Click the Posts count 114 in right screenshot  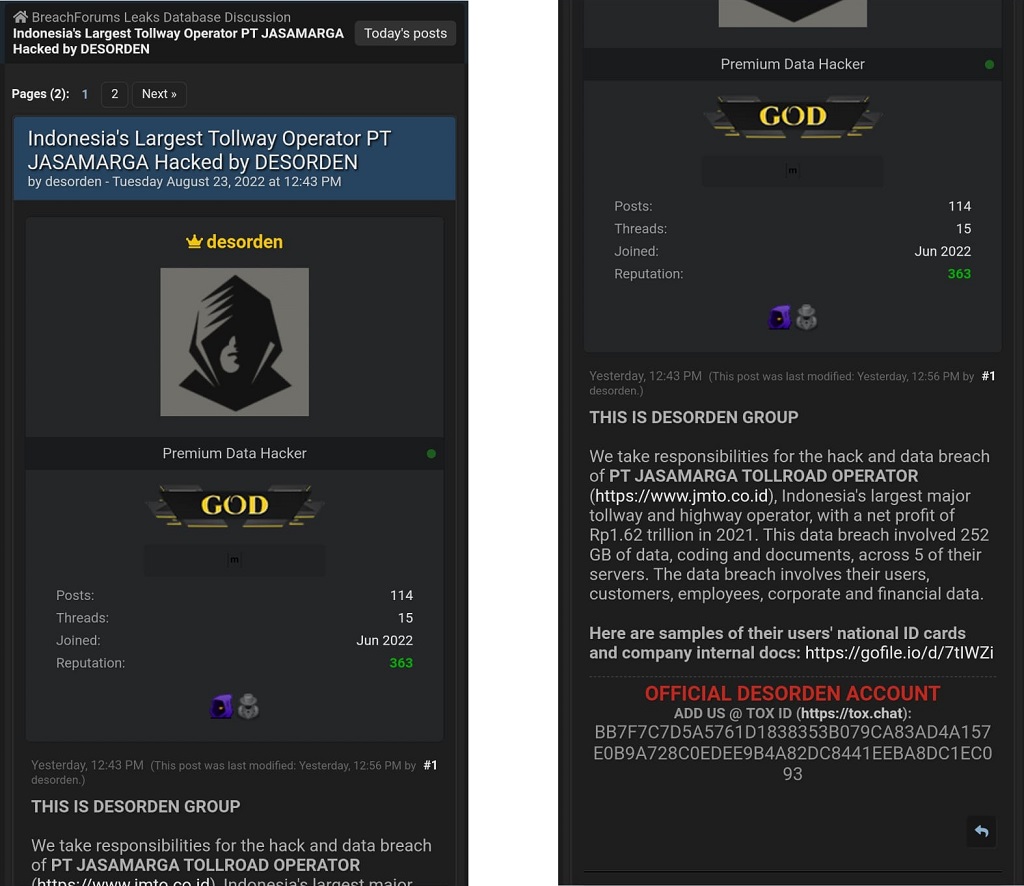click(x=960, y=206)
